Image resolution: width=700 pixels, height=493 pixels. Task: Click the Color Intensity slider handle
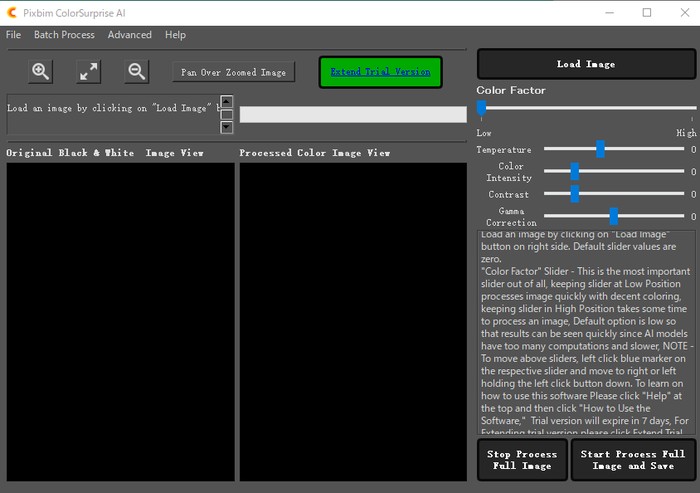tap(575, 171)
